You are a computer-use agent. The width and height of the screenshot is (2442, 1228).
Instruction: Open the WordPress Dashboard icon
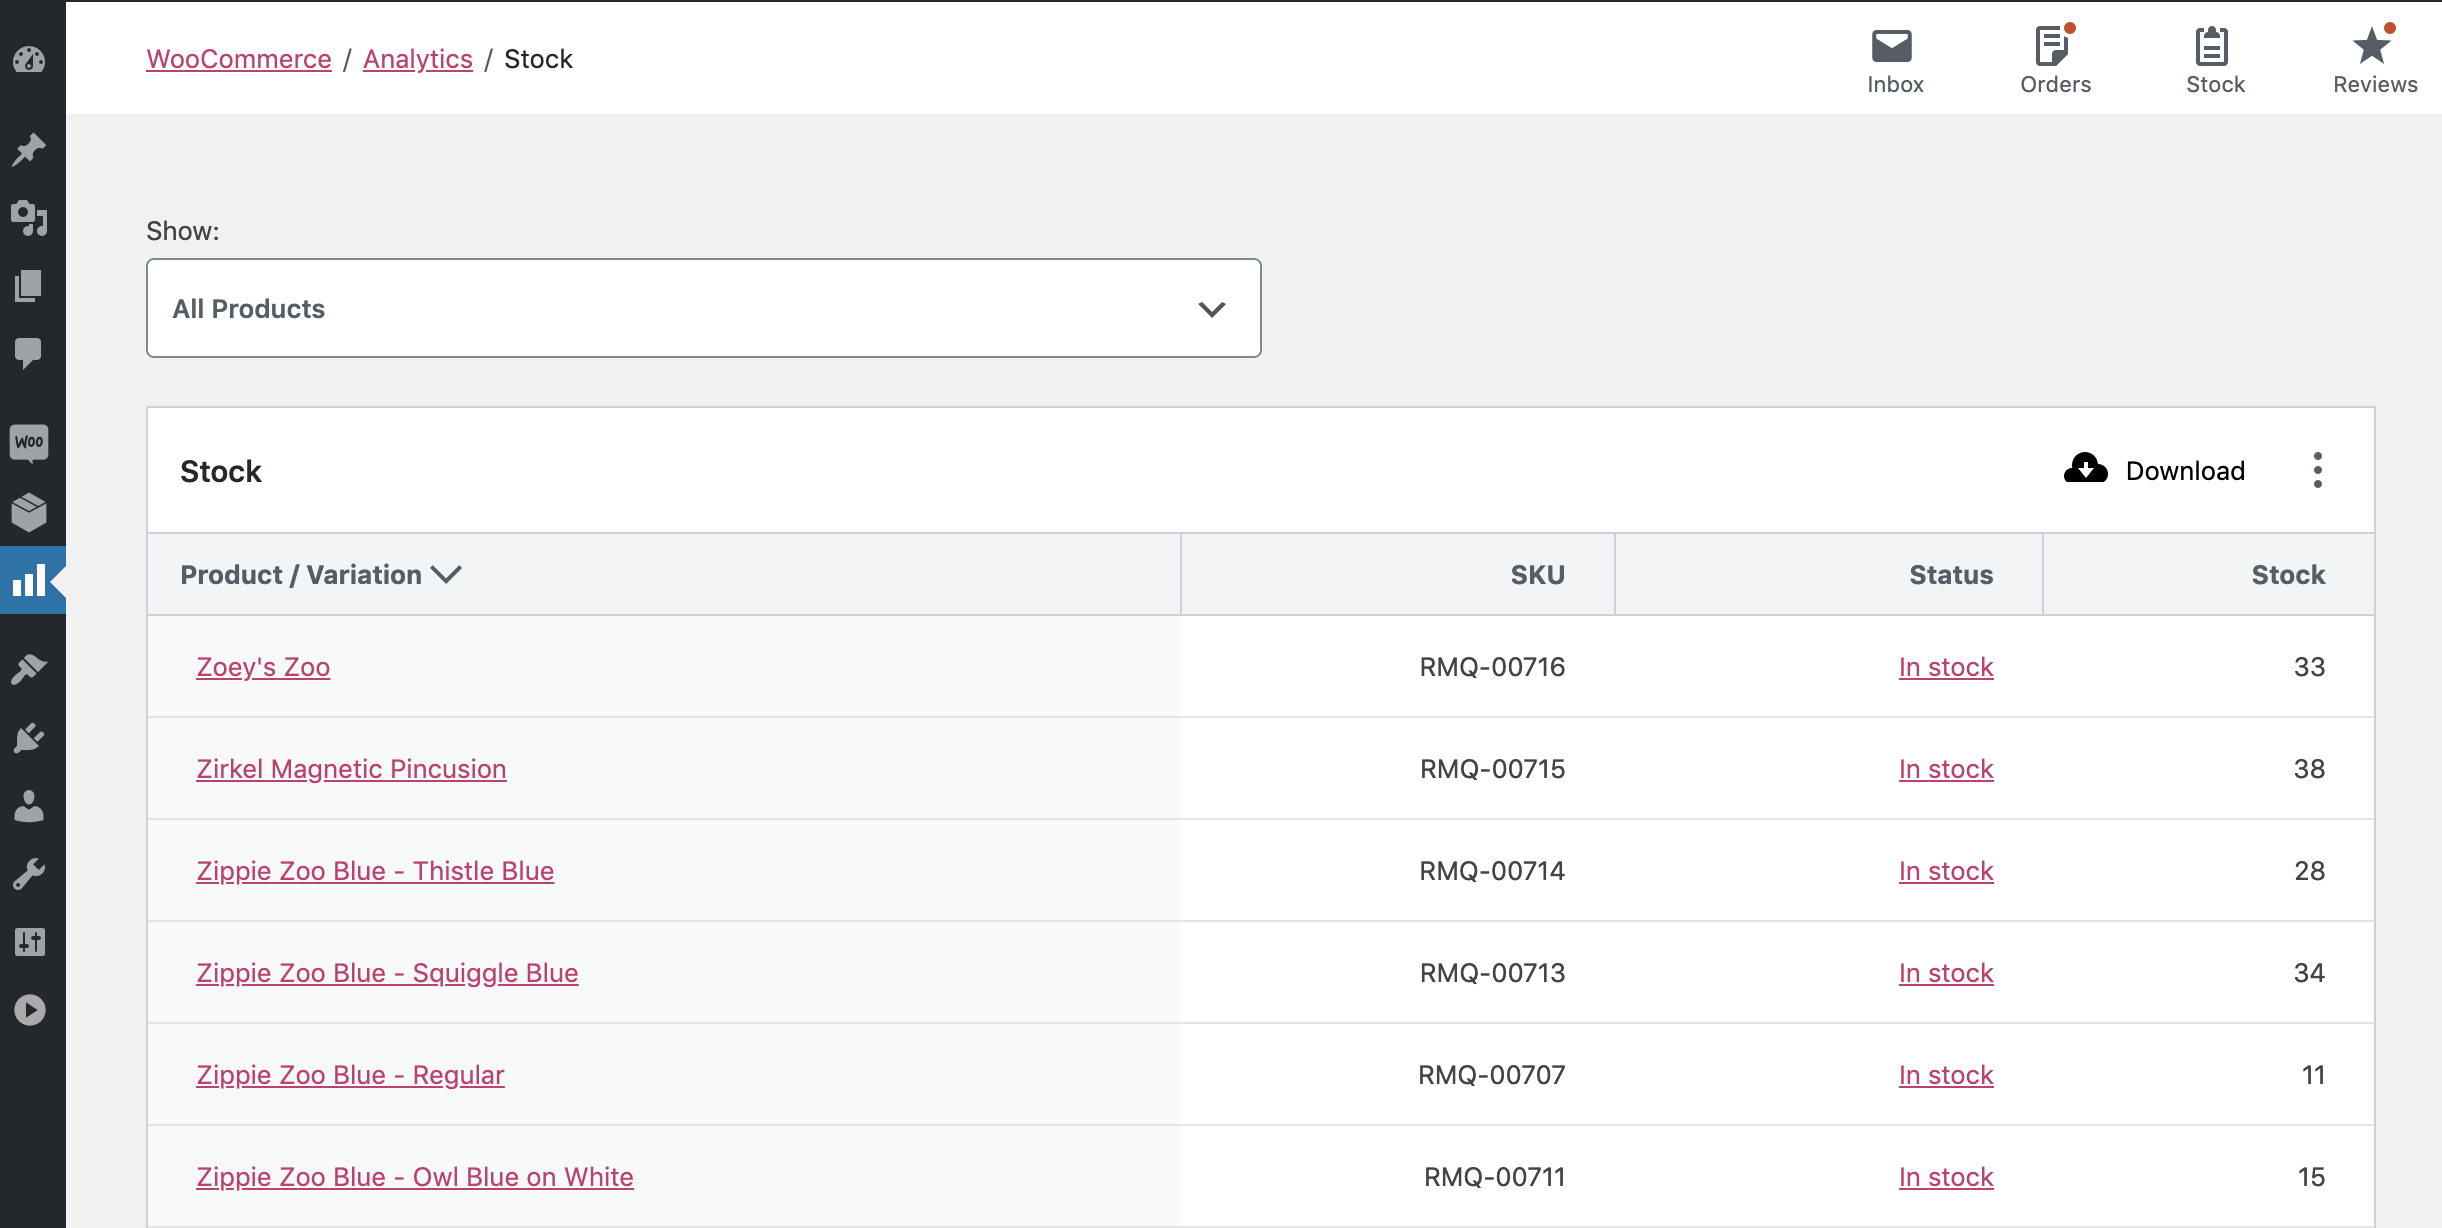coord(29,60)
